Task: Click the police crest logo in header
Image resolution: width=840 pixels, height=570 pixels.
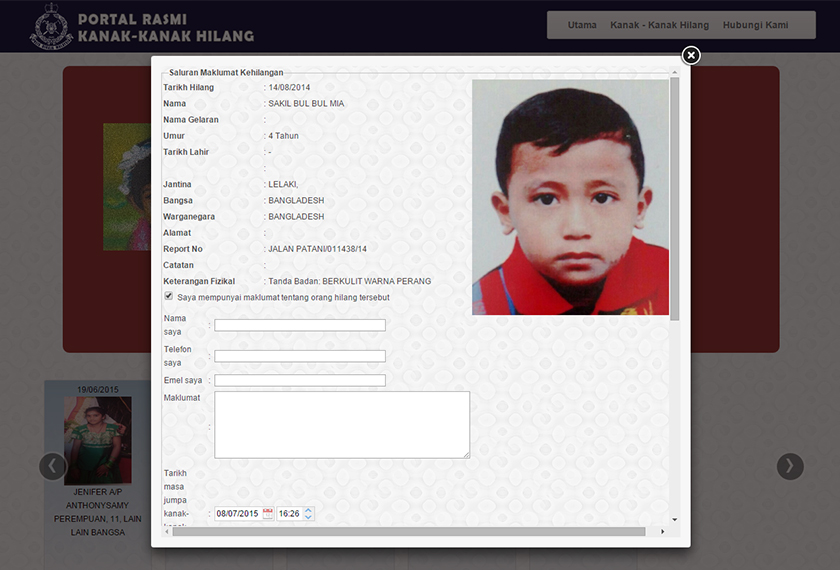Action: point(51,26)
